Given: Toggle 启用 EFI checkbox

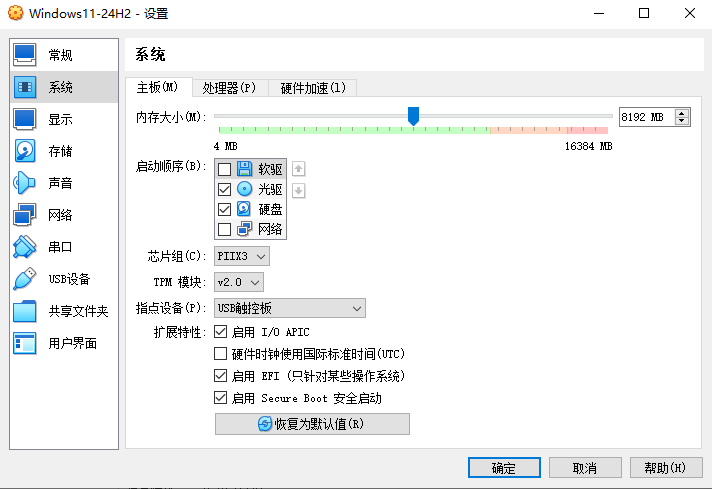Looking at the screenshot, I should tap(221, 375).
